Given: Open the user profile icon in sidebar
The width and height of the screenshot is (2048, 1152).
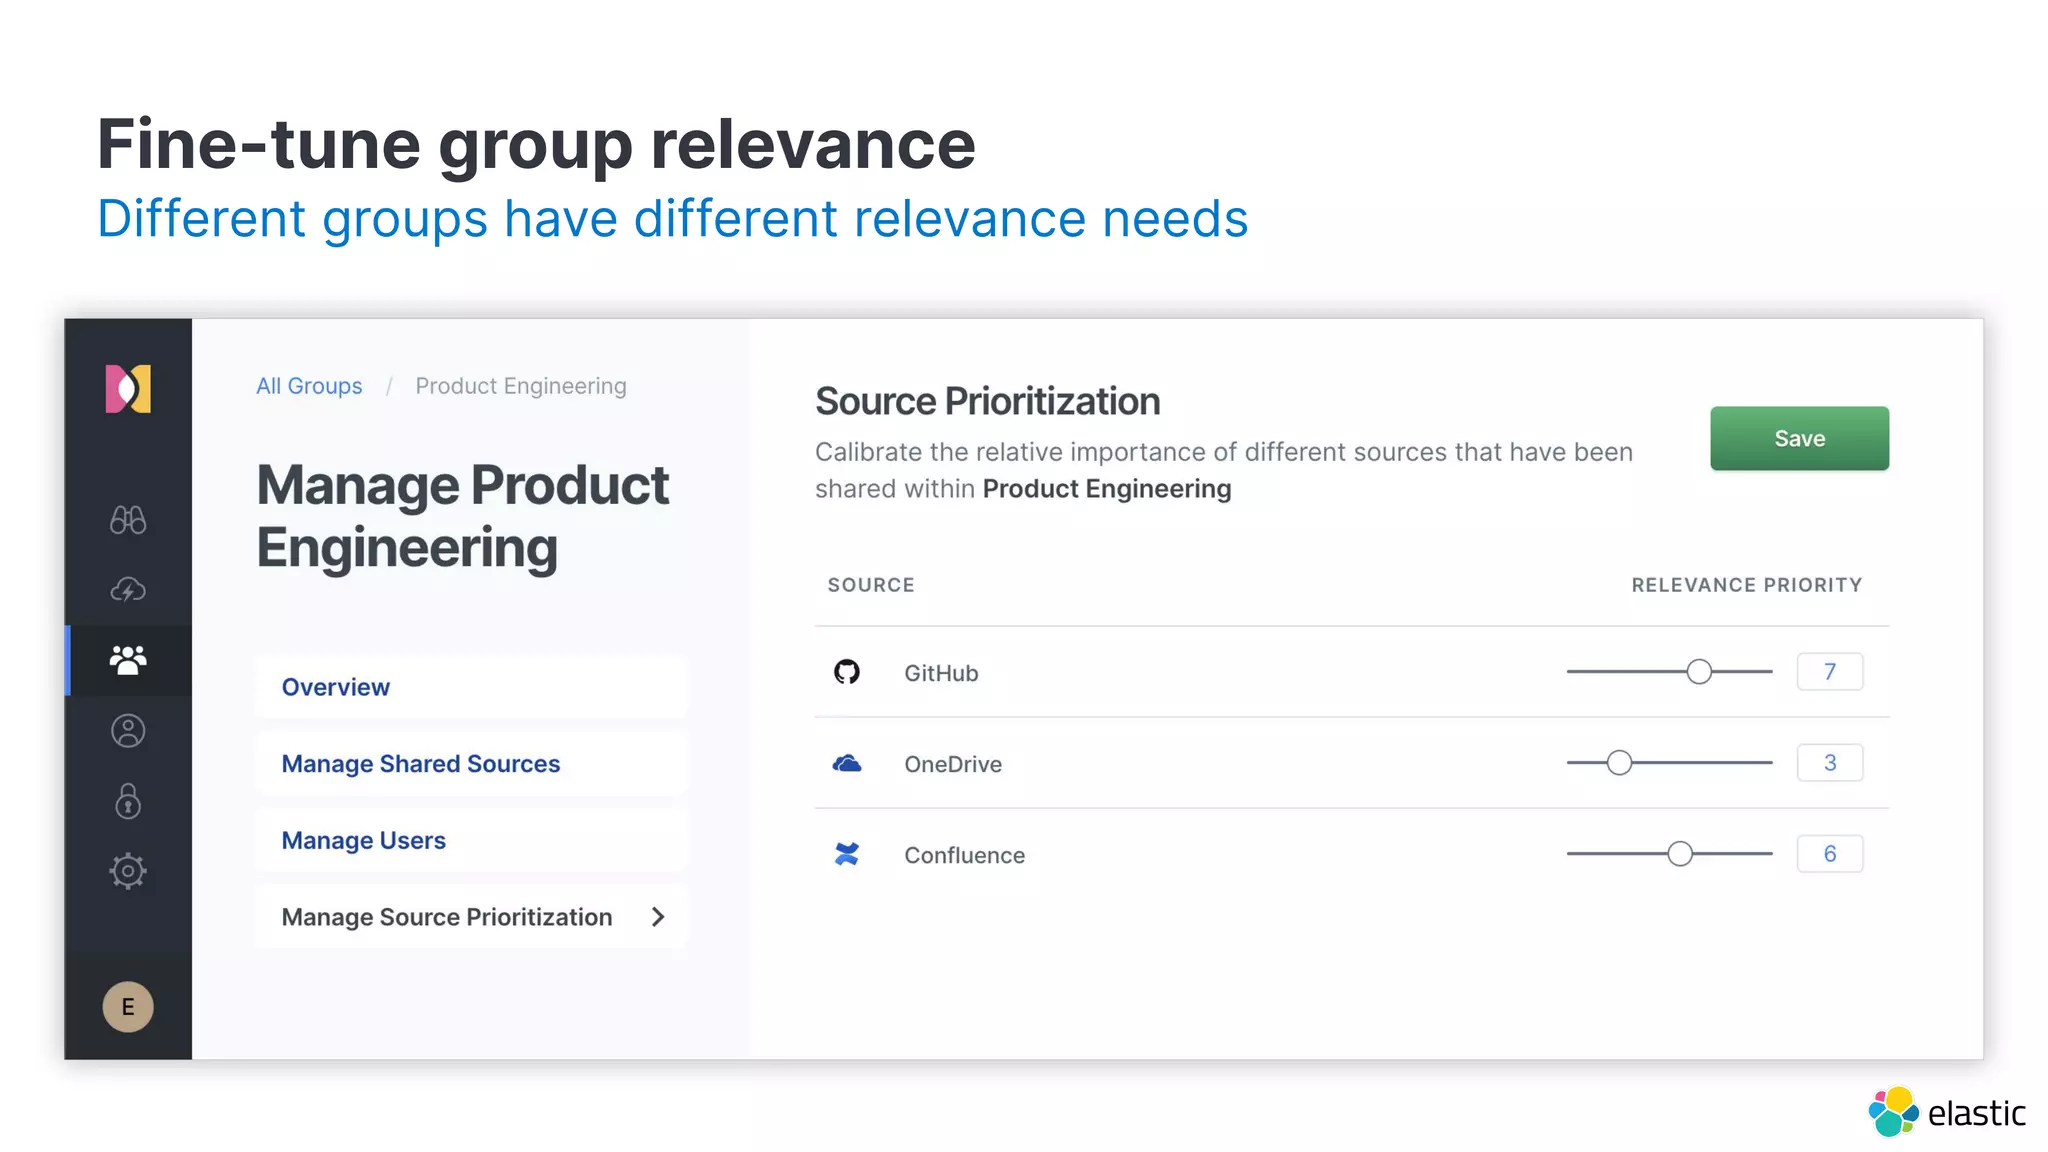Looking at the screenshot, I should click(x=128, y=731).
